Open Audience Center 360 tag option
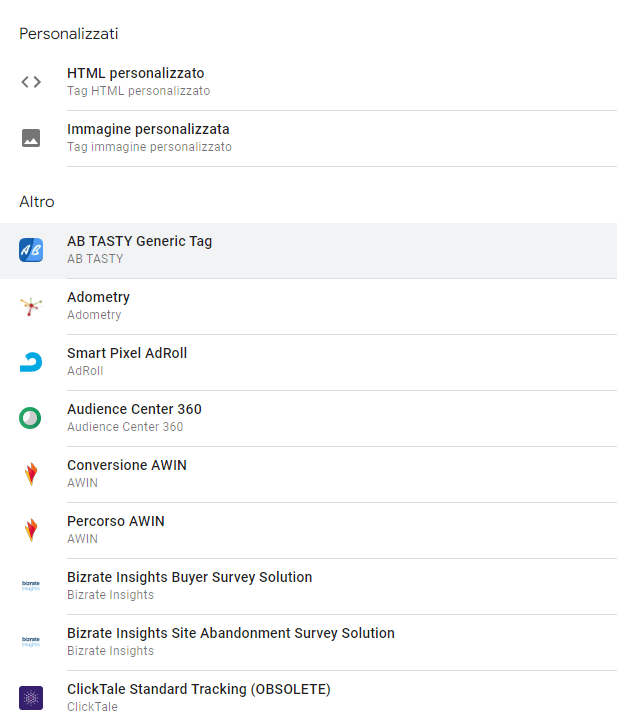 click(308, 419)
